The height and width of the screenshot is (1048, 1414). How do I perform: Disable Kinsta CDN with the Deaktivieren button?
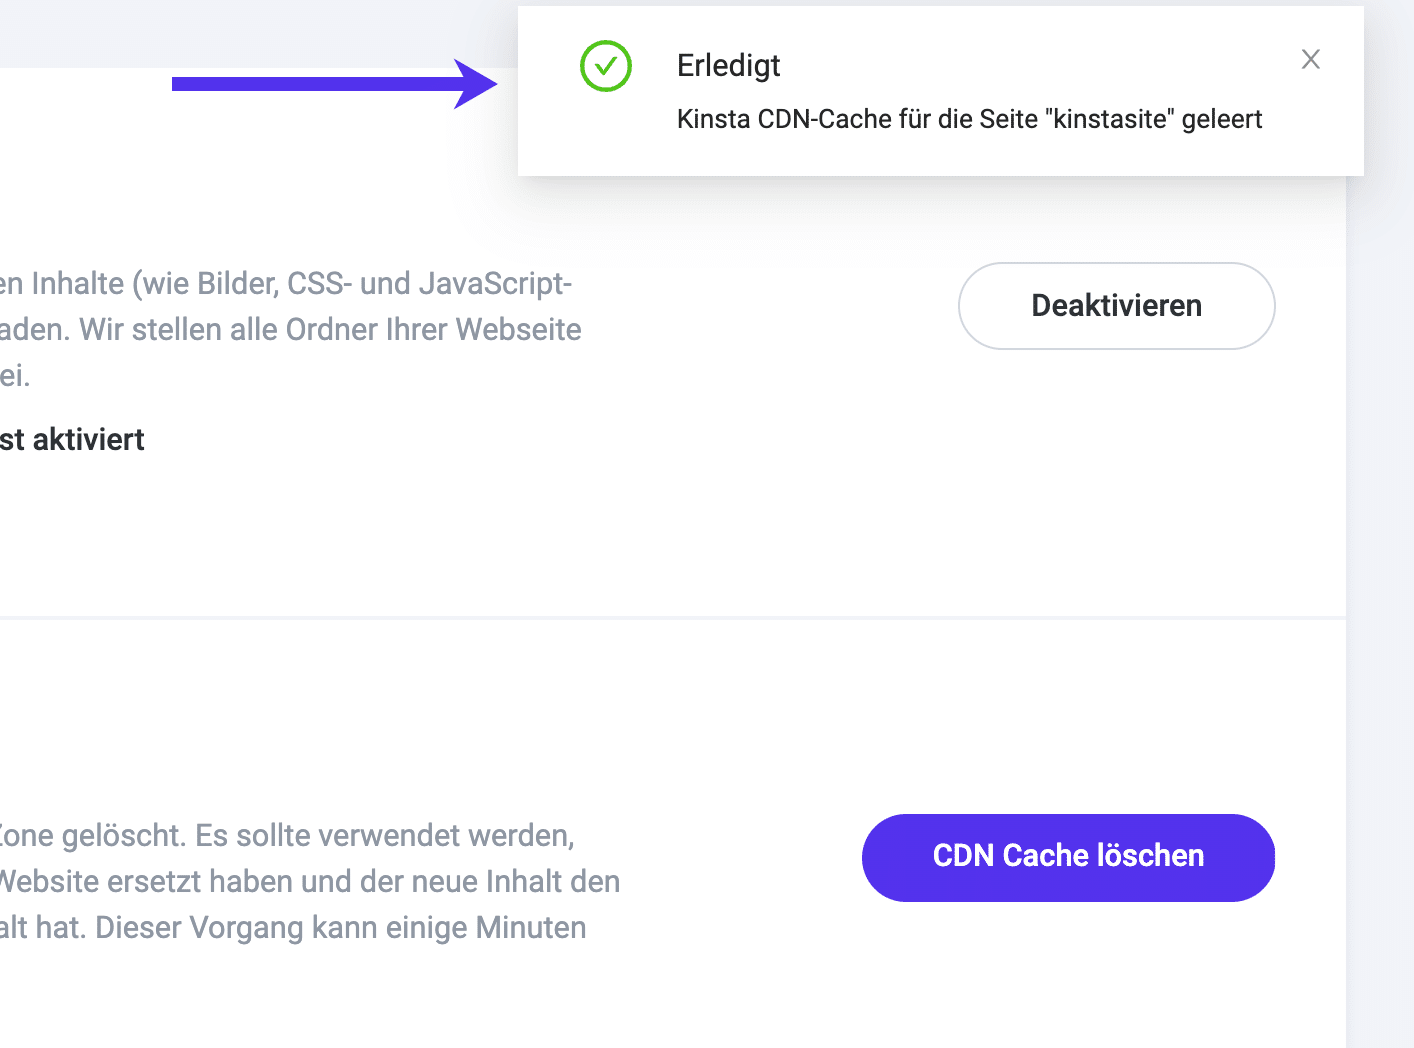(1116, 306)
